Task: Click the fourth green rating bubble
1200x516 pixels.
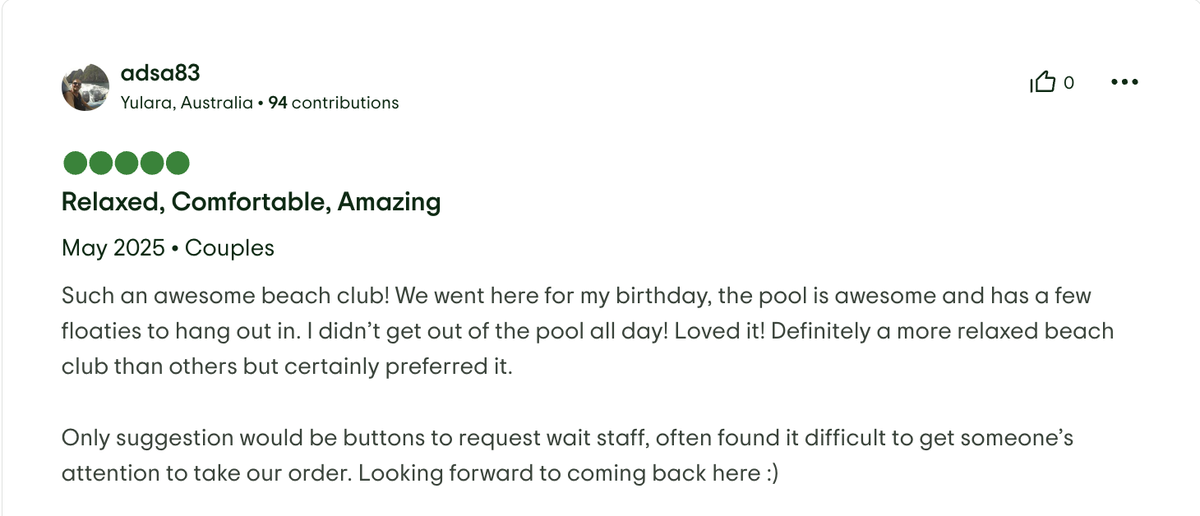Action: click(151, 163)
